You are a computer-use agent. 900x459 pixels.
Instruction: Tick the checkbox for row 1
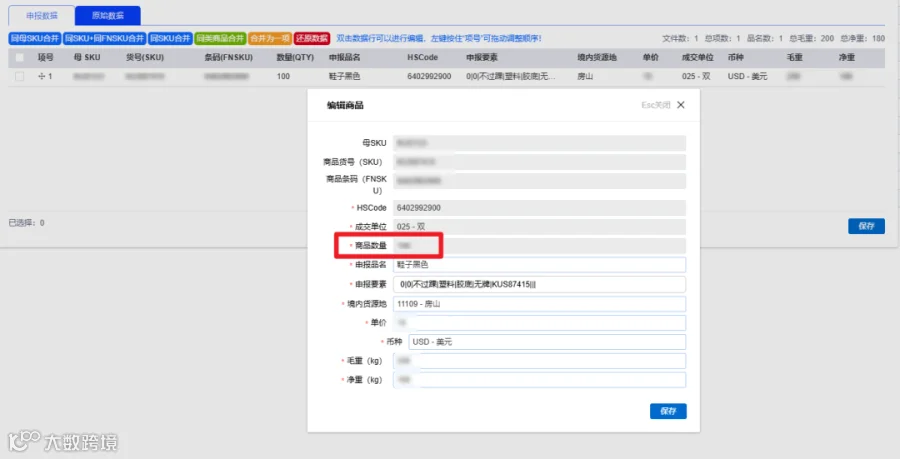coord(20,76)
